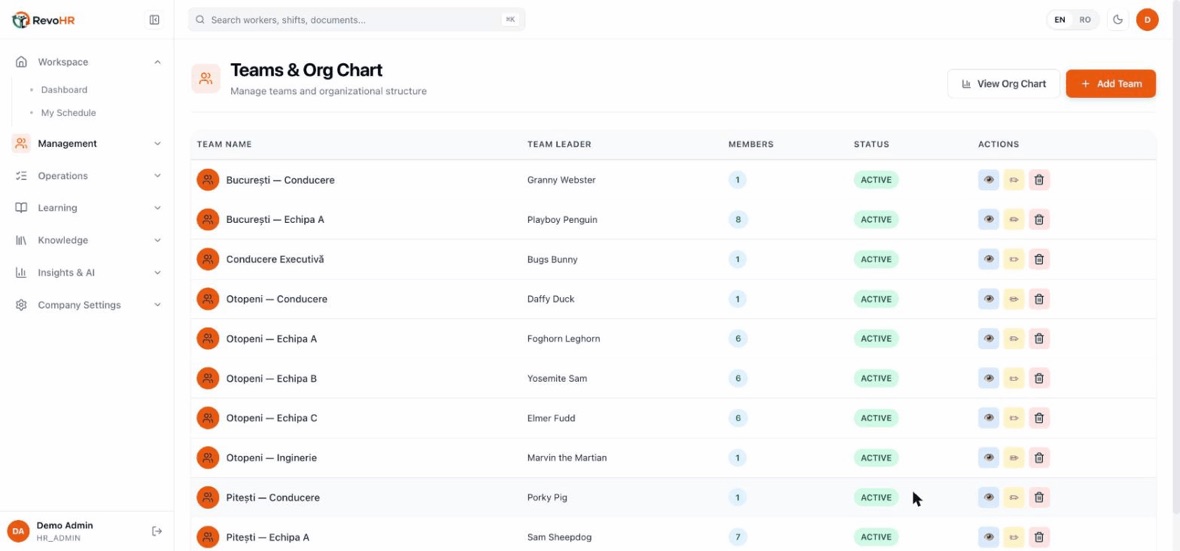Delete the Conducere Executivă team
The width and height of the screenshot is (1180, 551).
point(1039,260)
